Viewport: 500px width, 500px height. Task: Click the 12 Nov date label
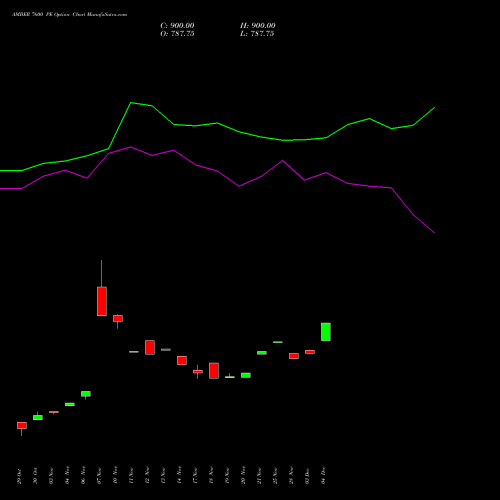point(147,475)
